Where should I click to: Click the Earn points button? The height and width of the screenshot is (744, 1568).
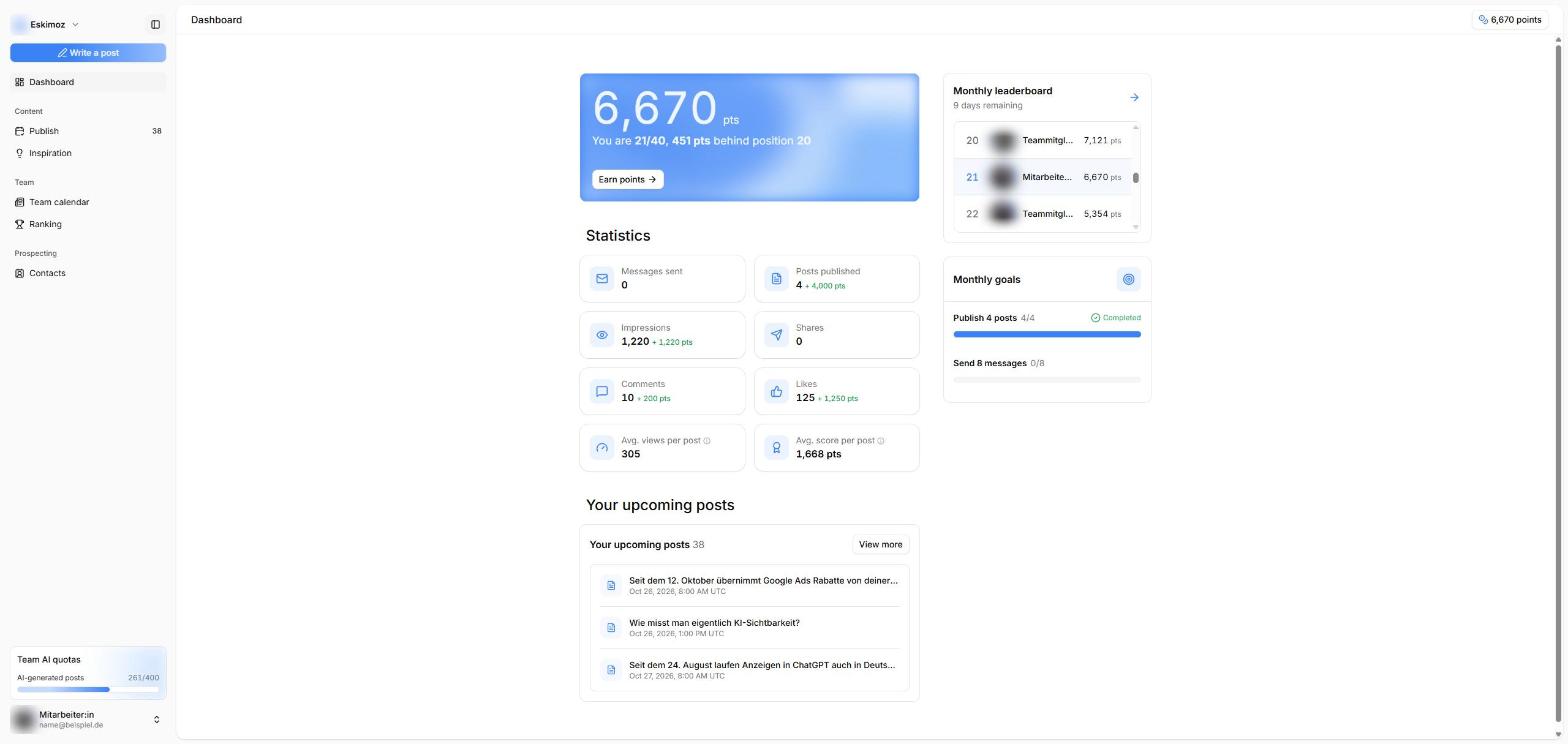tap(627, 179)
